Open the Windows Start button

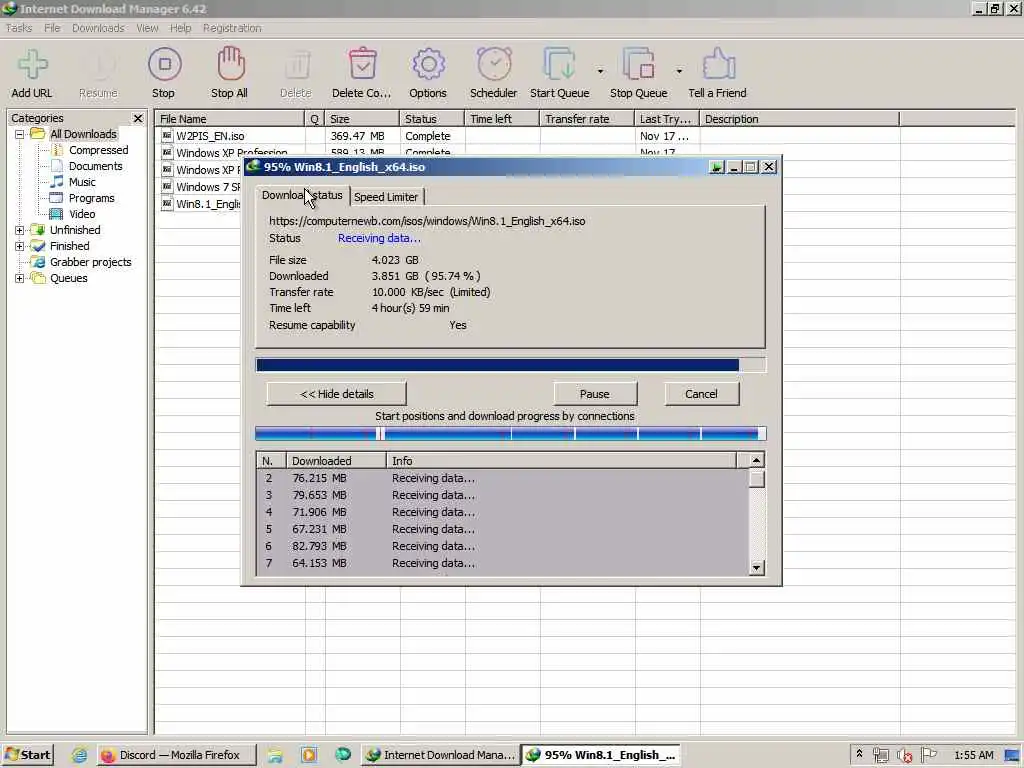click(x=28, y=755)
